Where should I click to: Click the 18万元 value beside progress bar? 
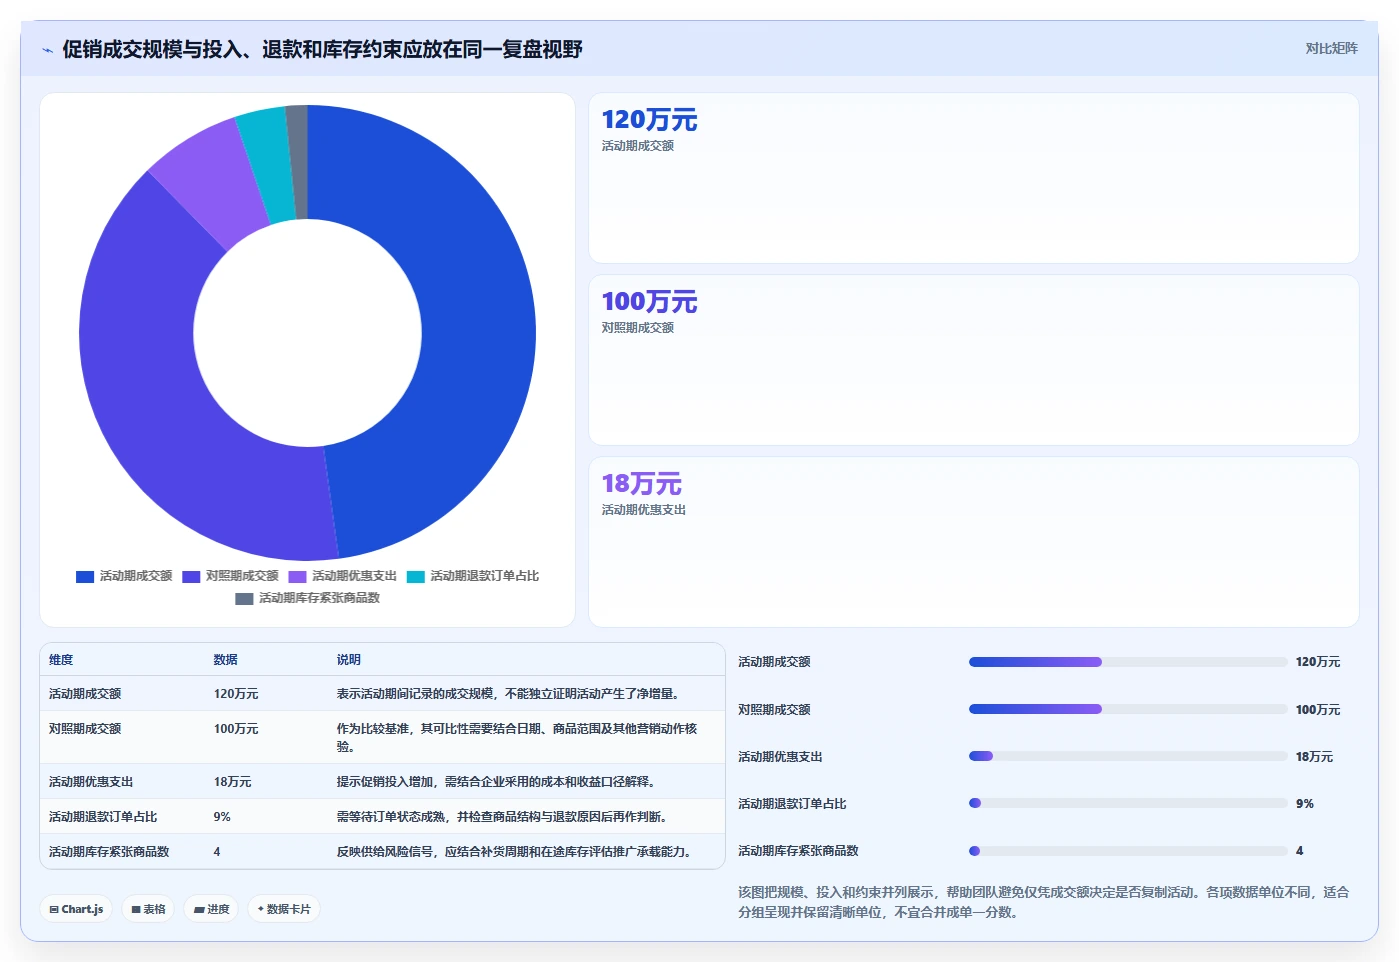click(x=1314, y=757)
